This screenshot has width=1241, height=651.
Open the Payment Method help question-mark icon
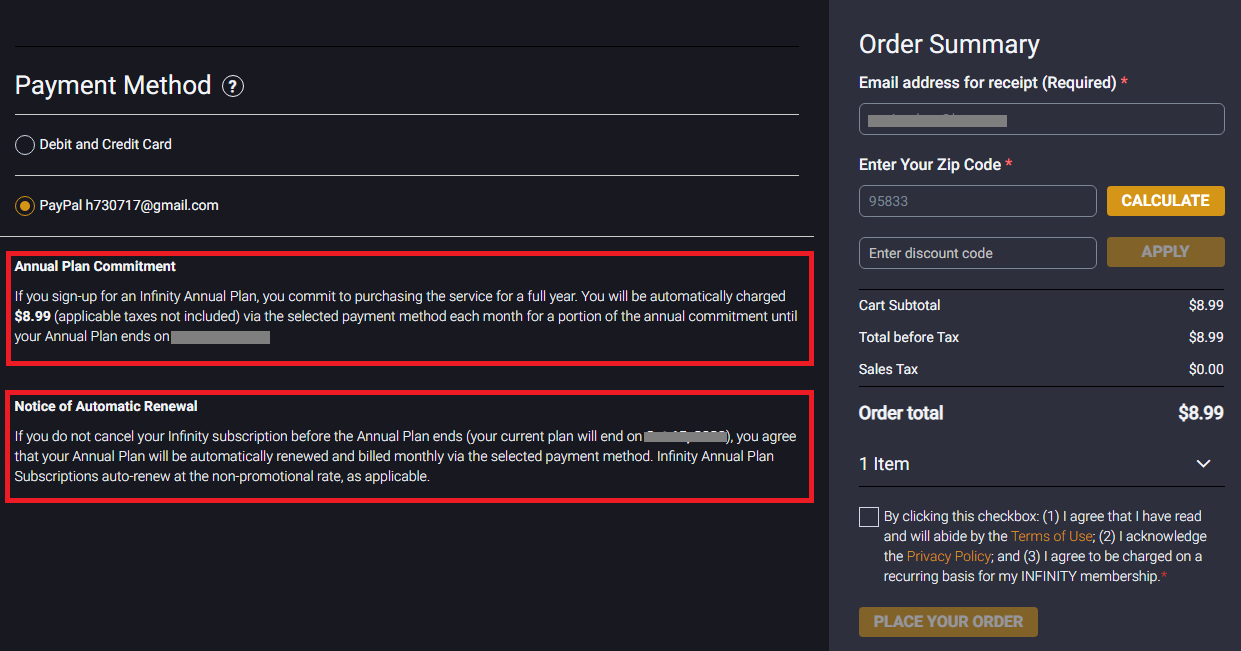click(x=233, y=86)
